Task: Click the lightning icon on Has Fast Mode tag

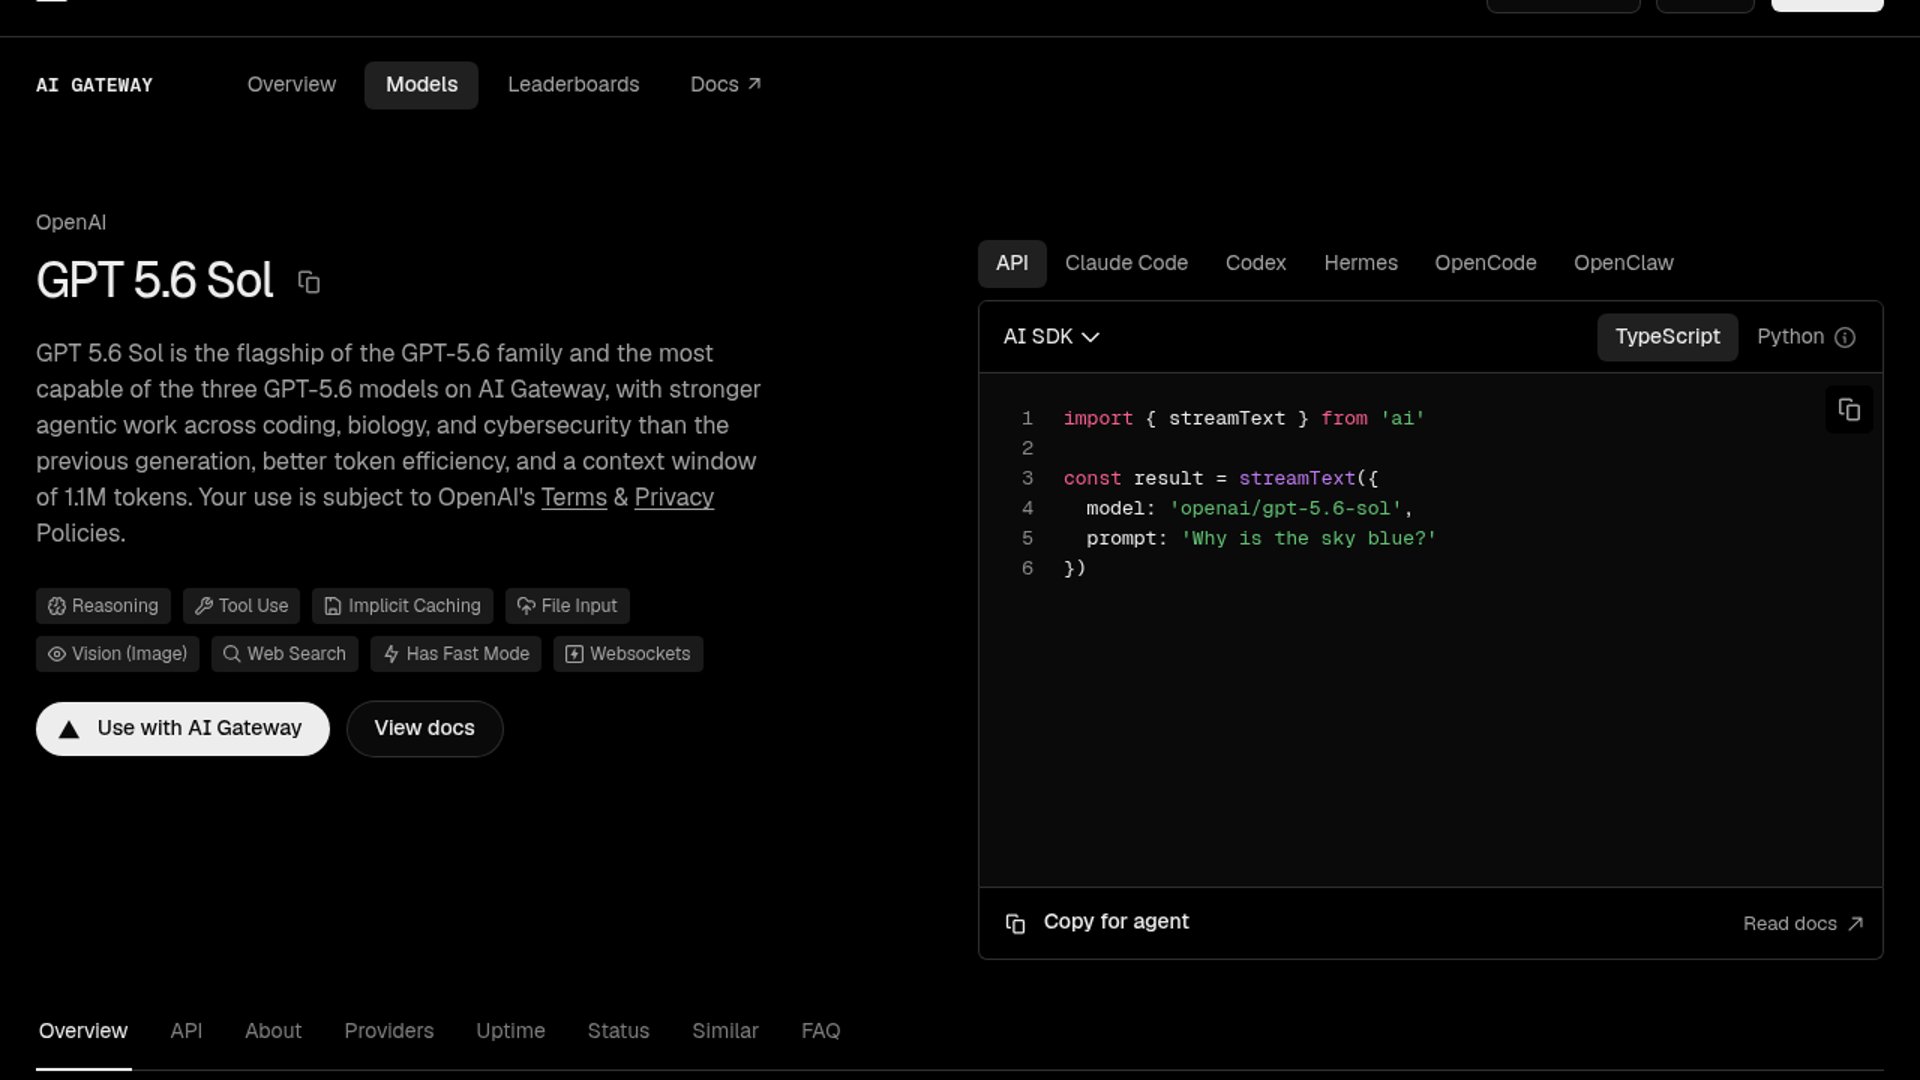Action: [391, 654]
